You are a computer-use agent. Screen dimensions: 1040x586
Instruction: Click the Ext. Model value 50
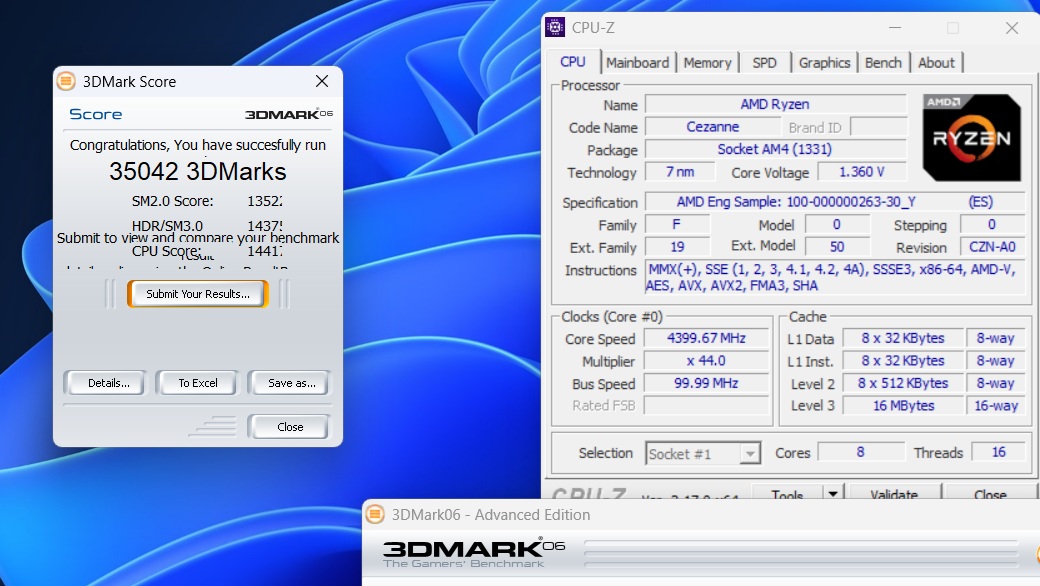click(837, 247)
